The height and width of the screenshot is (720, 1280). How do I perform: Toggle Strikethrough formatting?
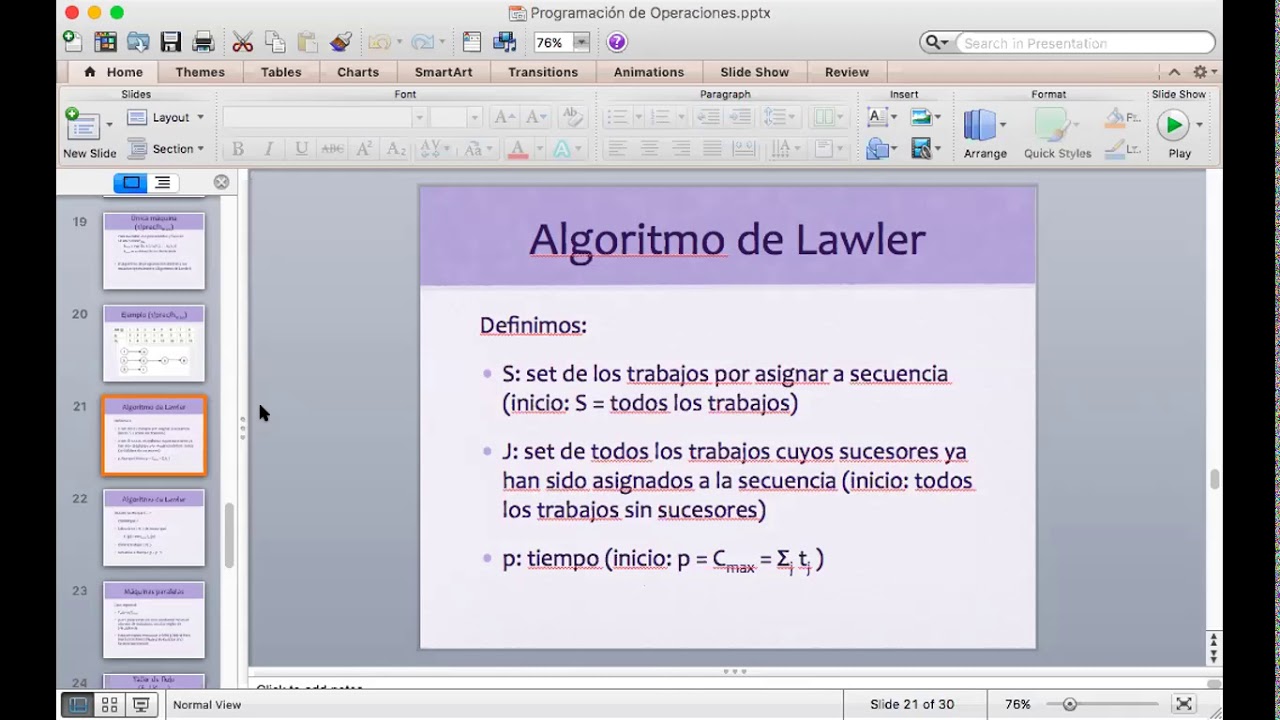332,149
